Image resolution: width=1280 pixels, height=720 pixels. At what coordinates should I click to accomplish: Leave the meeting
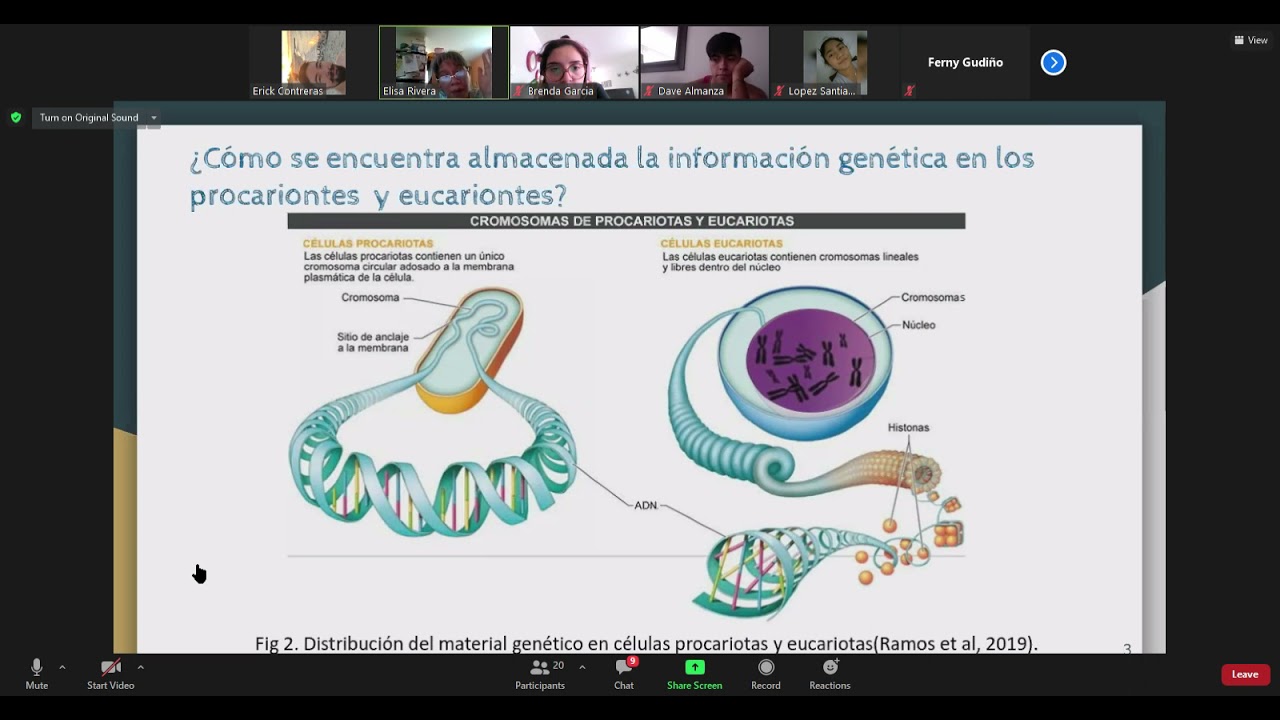[x=1245, y=674]
